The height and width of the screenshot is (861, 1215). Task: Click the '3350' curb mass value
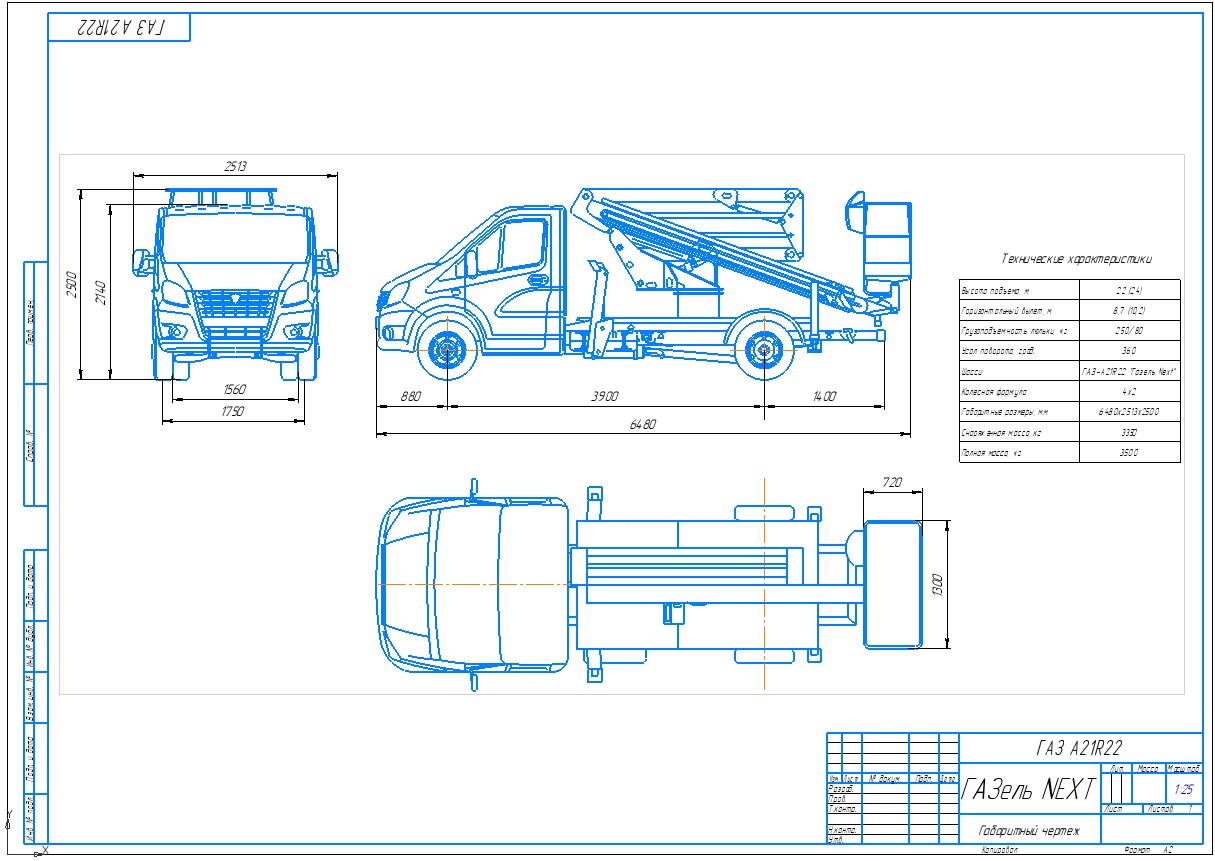pos(1130,433)
